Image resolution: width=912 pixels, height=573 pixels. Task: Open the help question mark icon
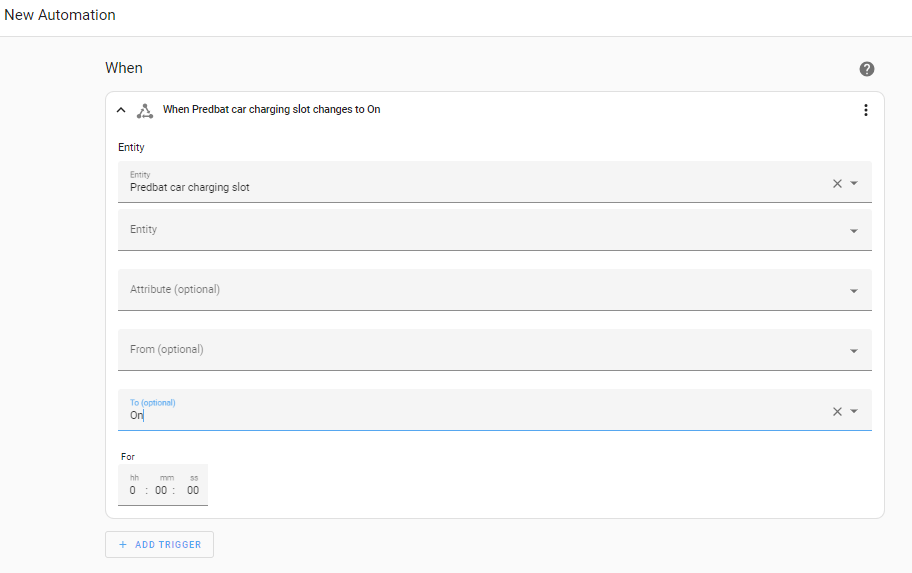(x=867, y=69)
